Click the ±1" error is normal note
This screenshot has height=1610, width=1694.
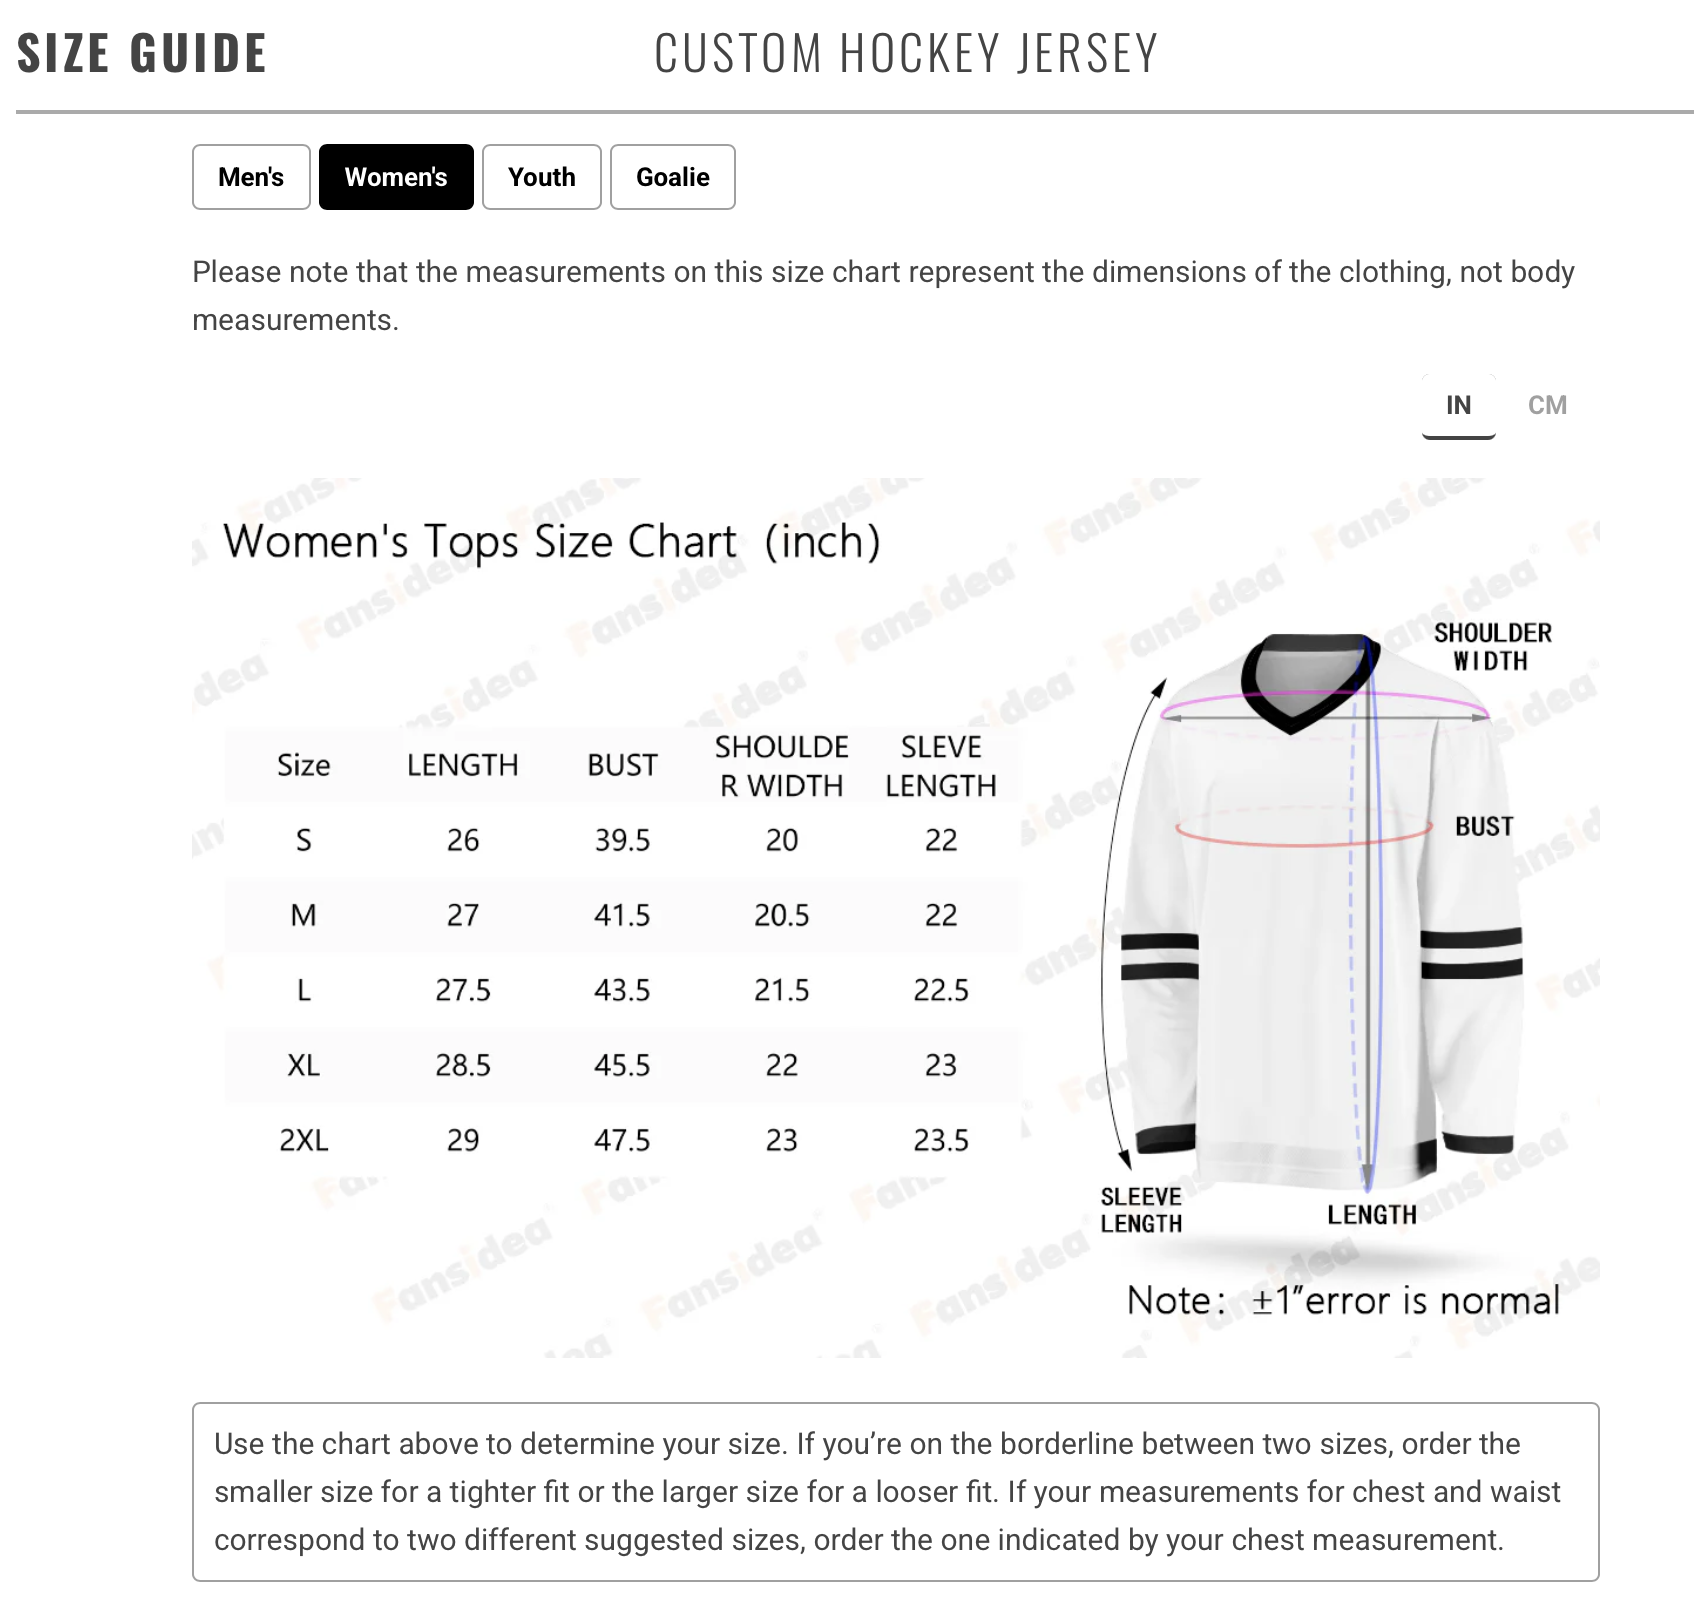[x=1343, y=1300]
